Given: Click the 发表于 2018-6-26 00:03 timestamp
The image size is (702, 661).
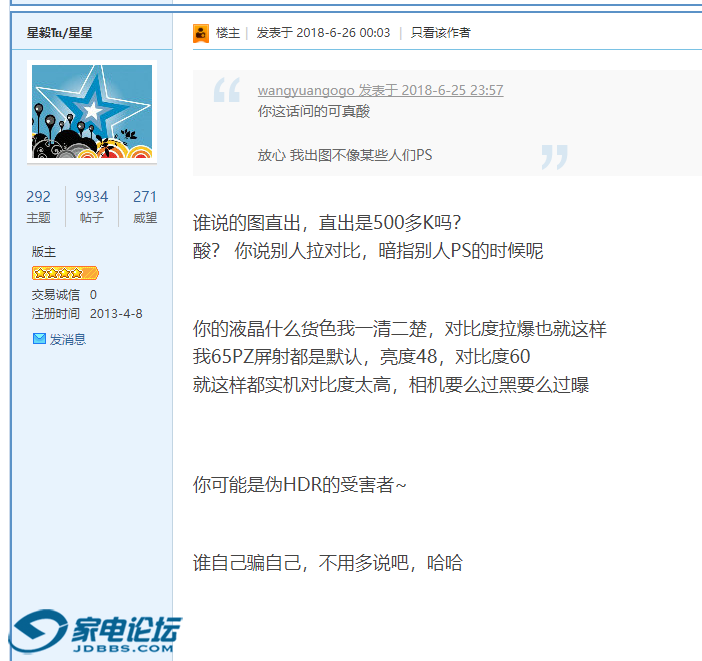Looking at the screenshot, I should (x=323, y=33).
